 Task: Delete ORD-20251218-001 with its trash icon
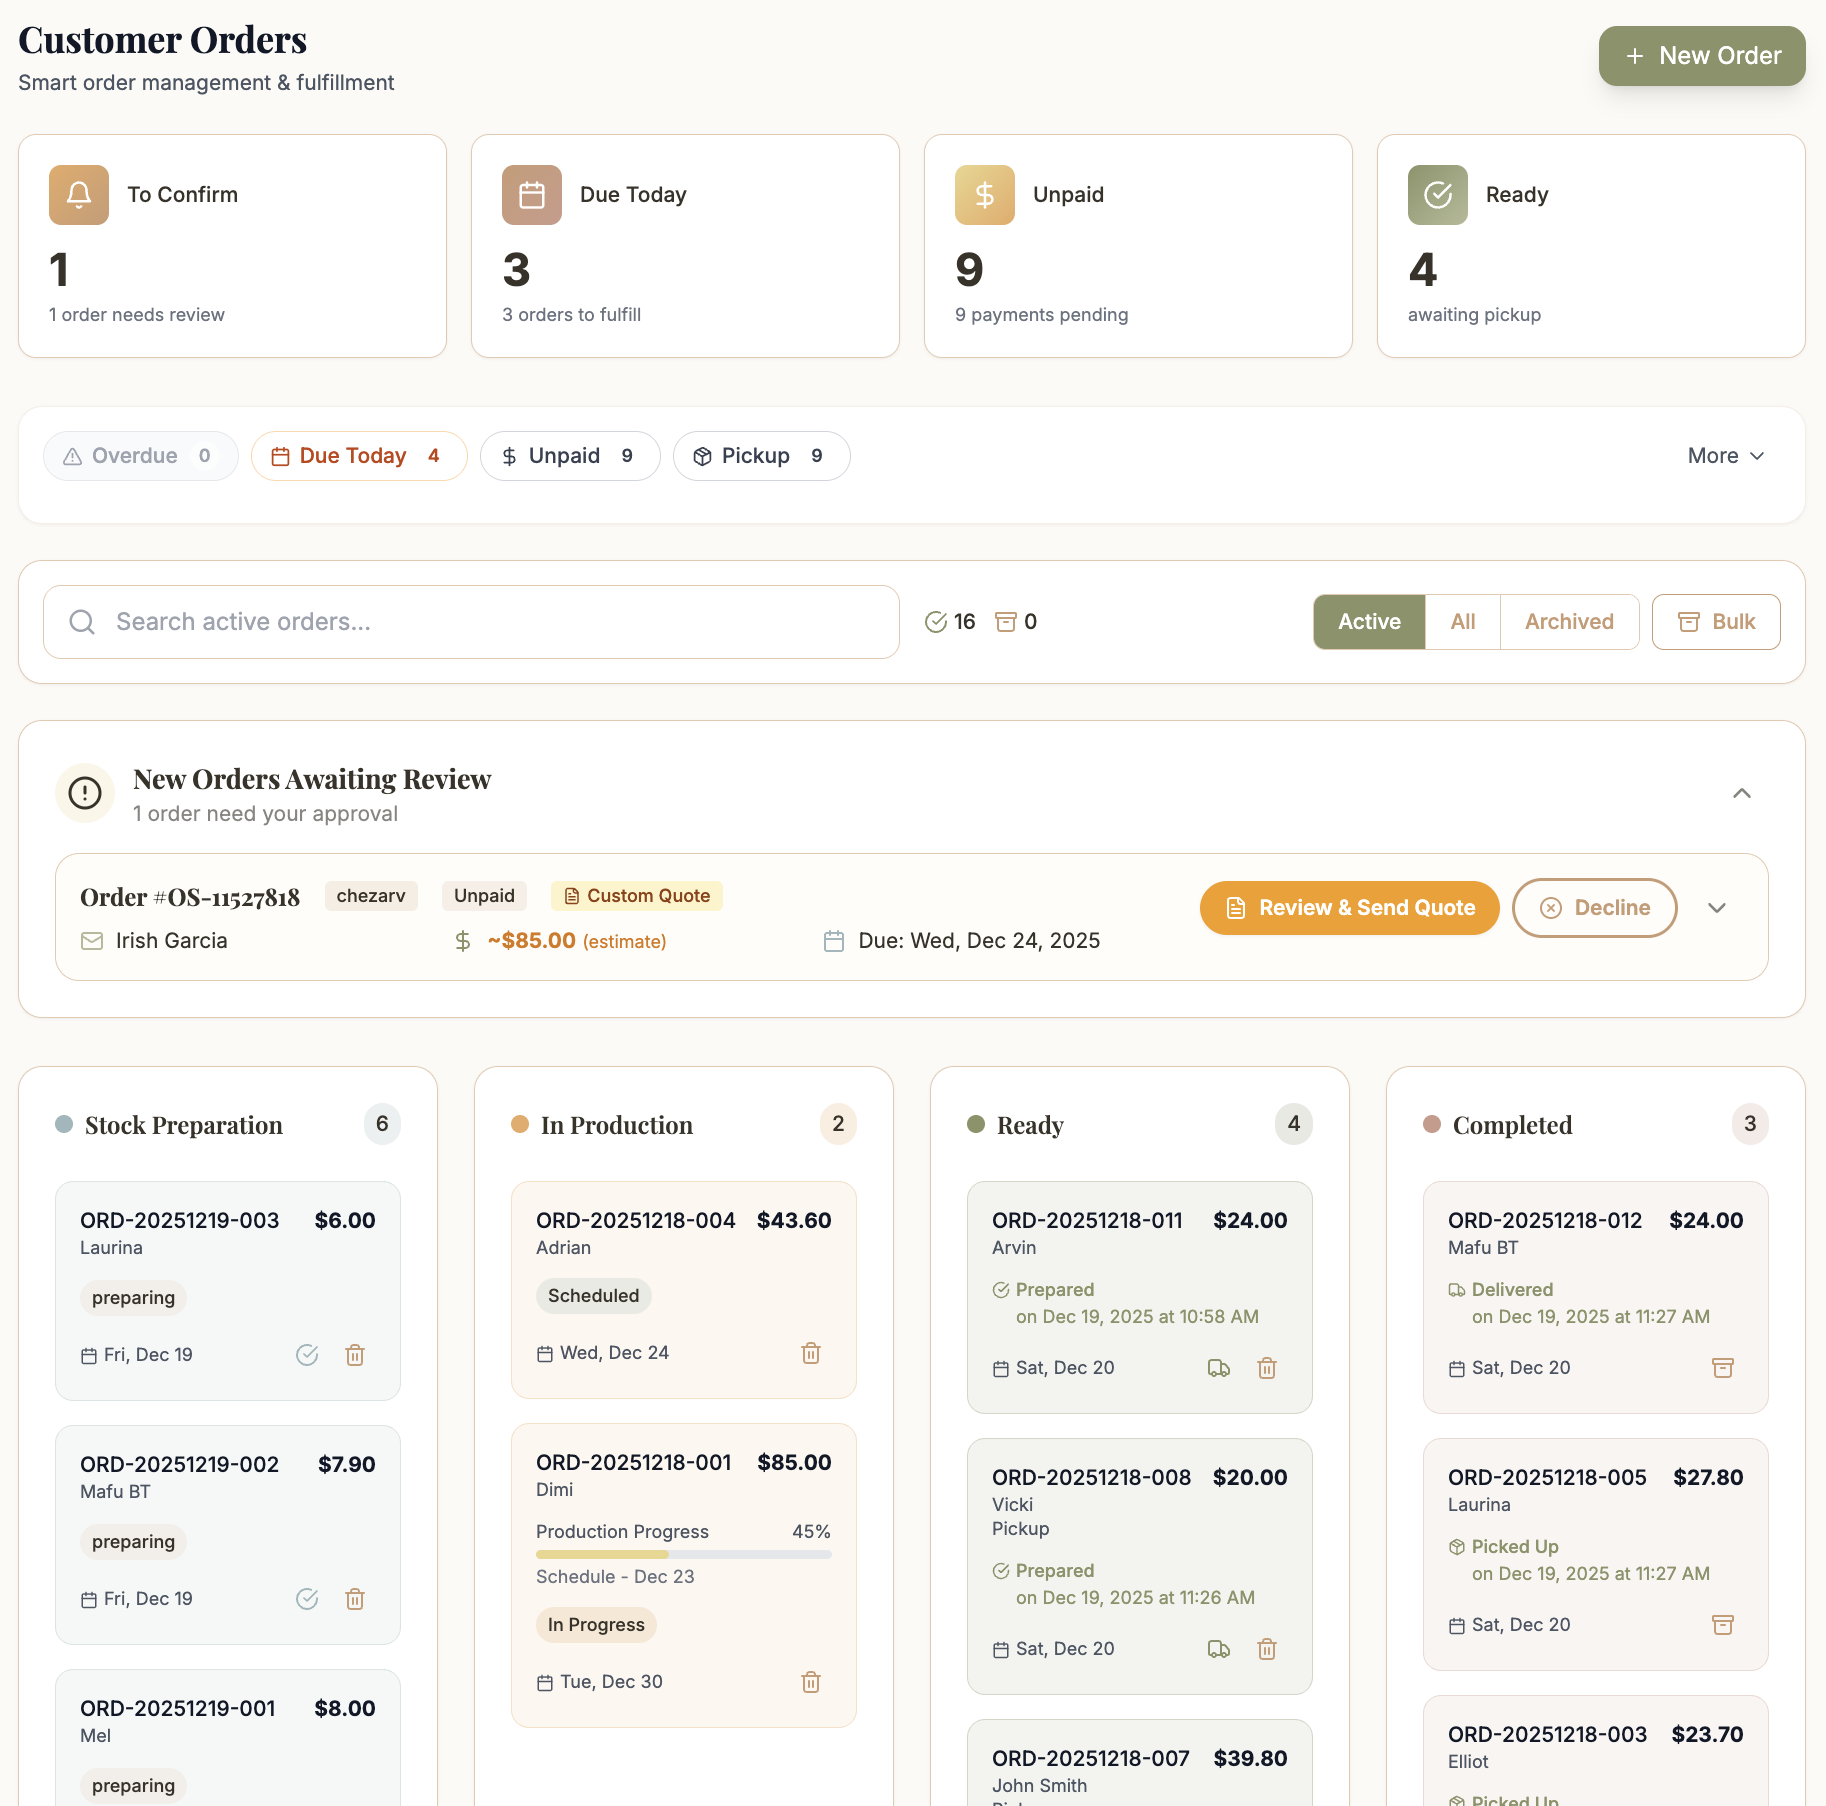(x=810, y=1682)
